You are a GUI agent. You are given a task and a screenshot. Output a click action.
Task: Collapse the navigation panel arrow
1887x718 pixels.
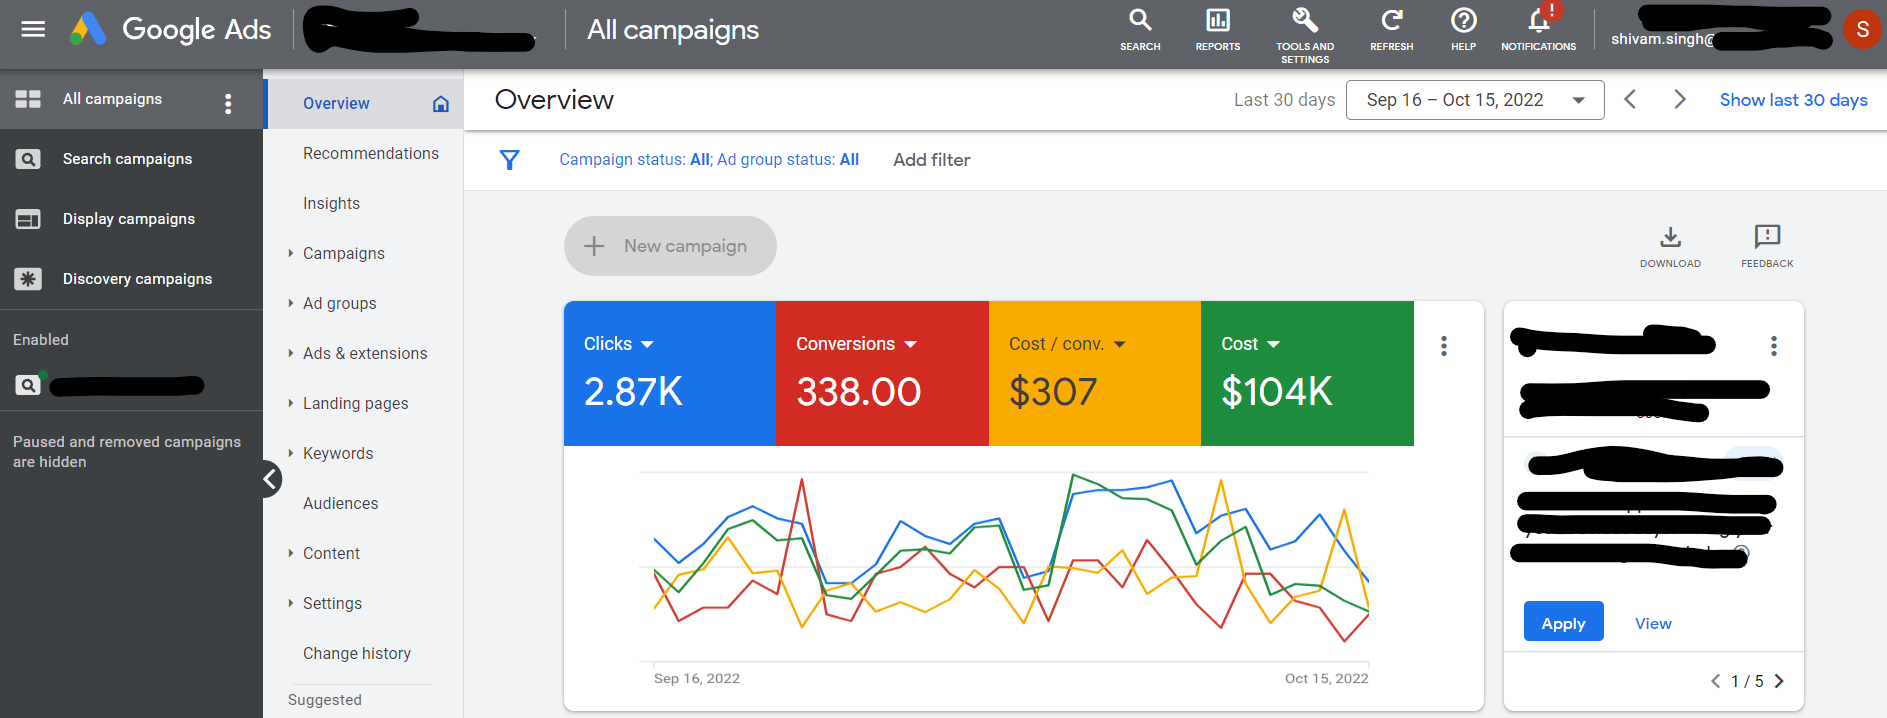pos(270,479)
